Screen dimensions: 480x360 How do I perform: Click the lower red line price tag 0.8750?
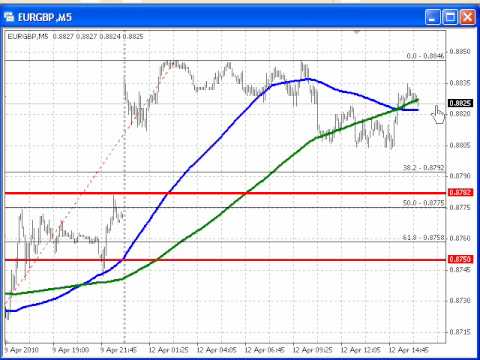pyautogui.click(x=460, y=259)
